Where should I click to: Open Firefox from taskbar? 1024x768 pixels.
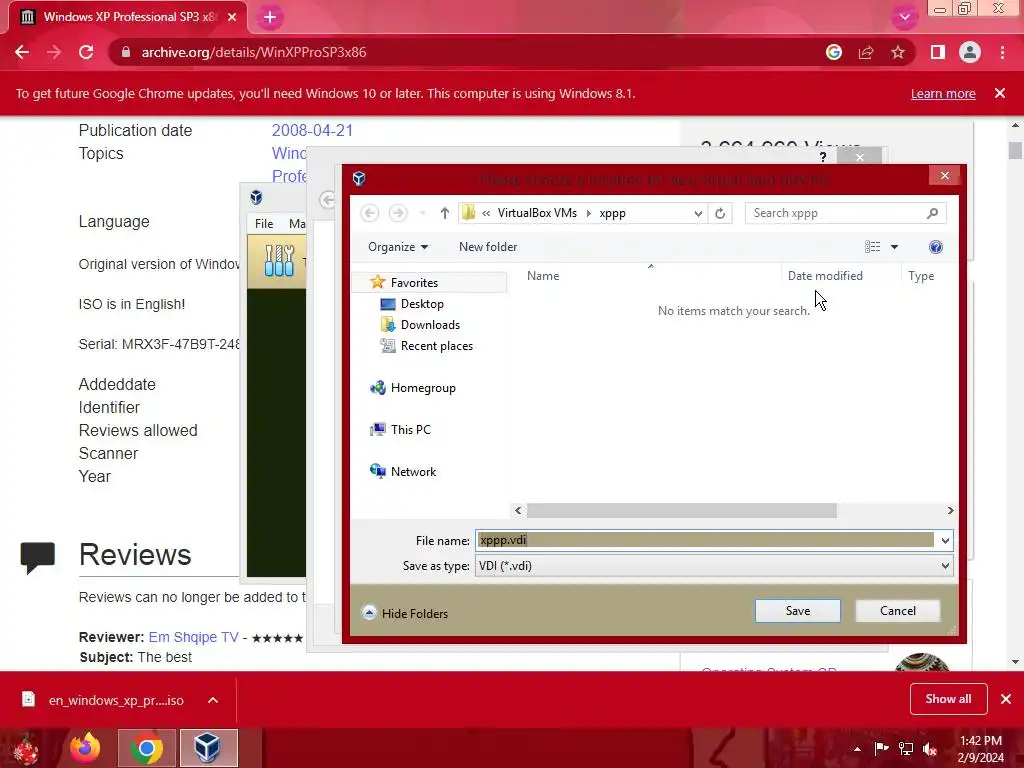coord(86,748)
